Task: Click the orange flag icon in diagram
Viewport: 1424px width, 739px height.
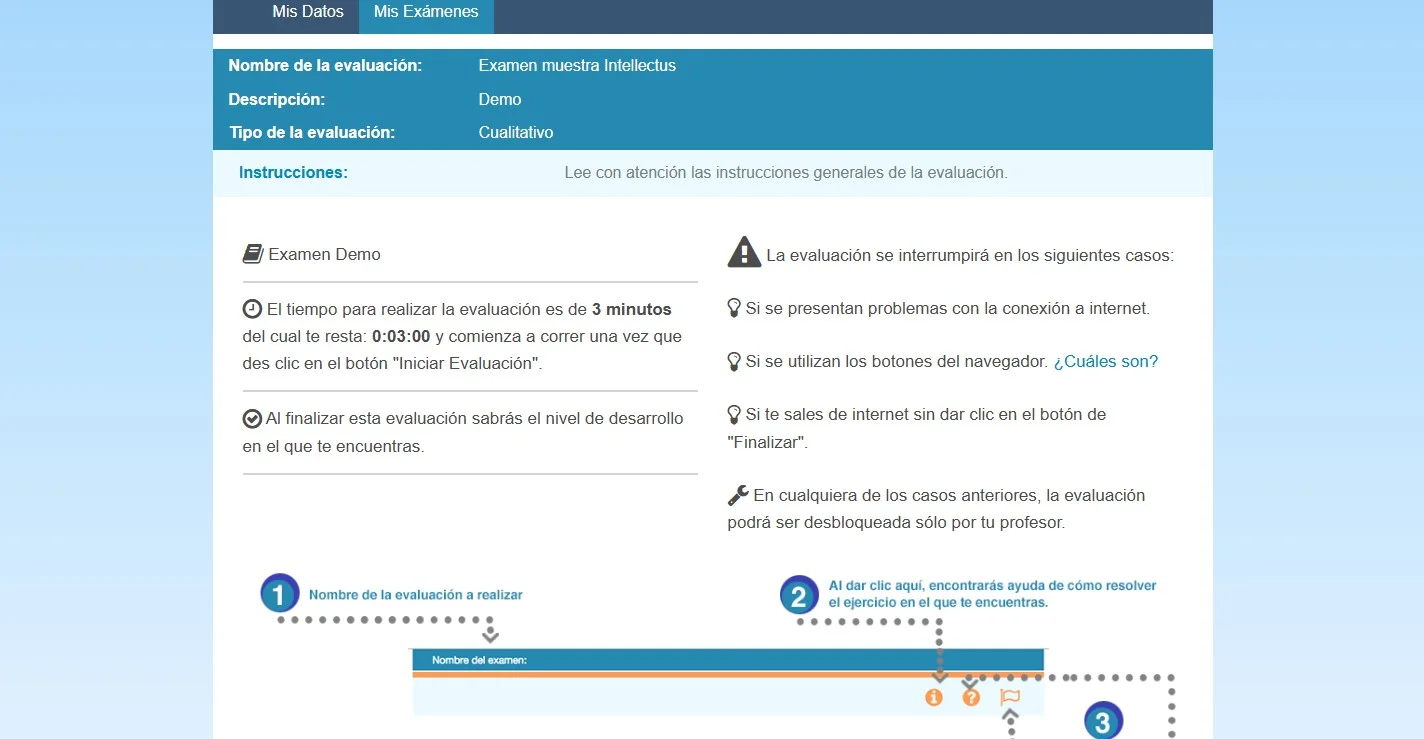Action: (x=1010, y=698)
